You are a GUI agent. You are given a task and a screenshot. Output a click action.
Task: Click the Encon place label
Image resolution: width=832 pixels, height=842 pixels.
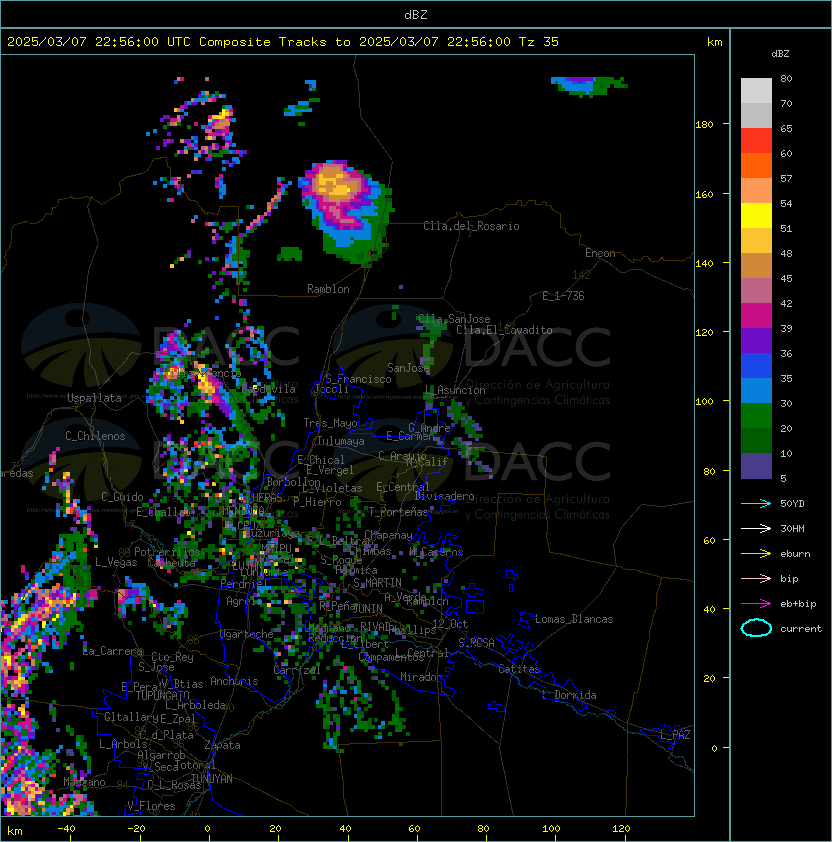(600, 253)
